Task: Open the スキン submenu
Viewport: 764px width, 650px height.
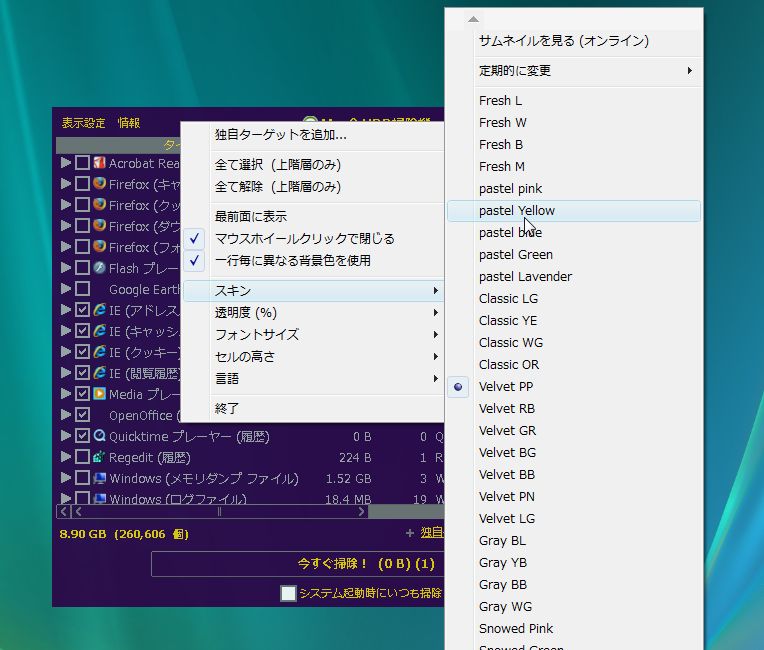Action: pyautogui.click(x=314, y=291)
